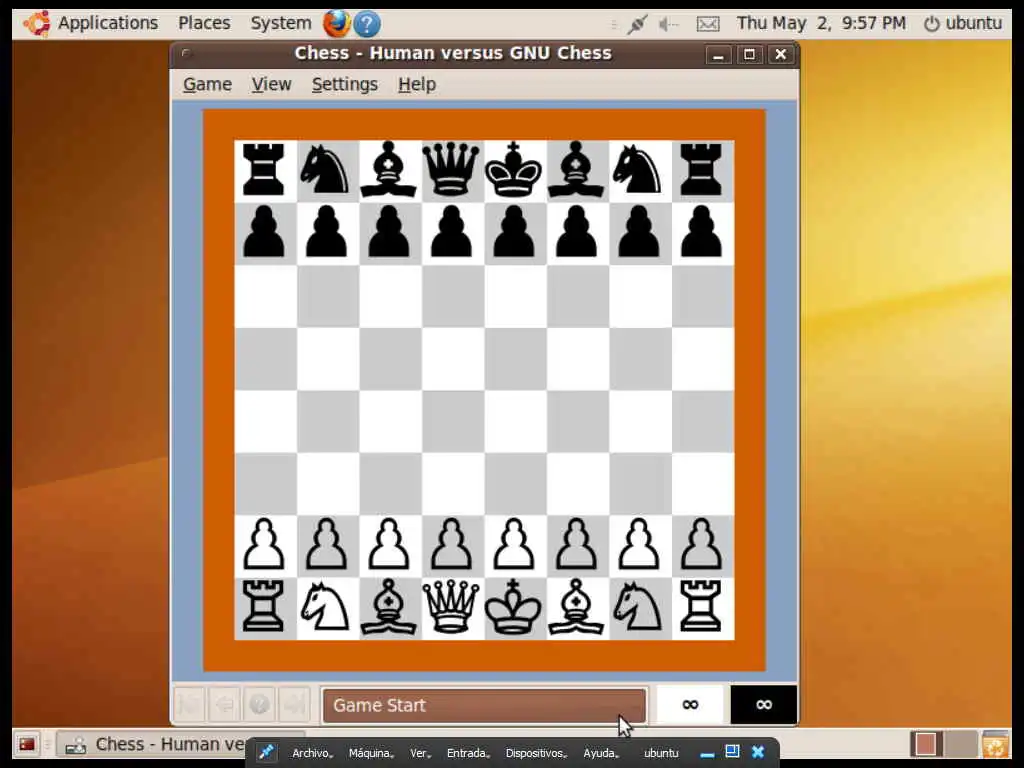Image resolution: width=1024 pixels, height=768 pixels.
Task: Open the blue question-mark help icon
Action: coord(367,24)
